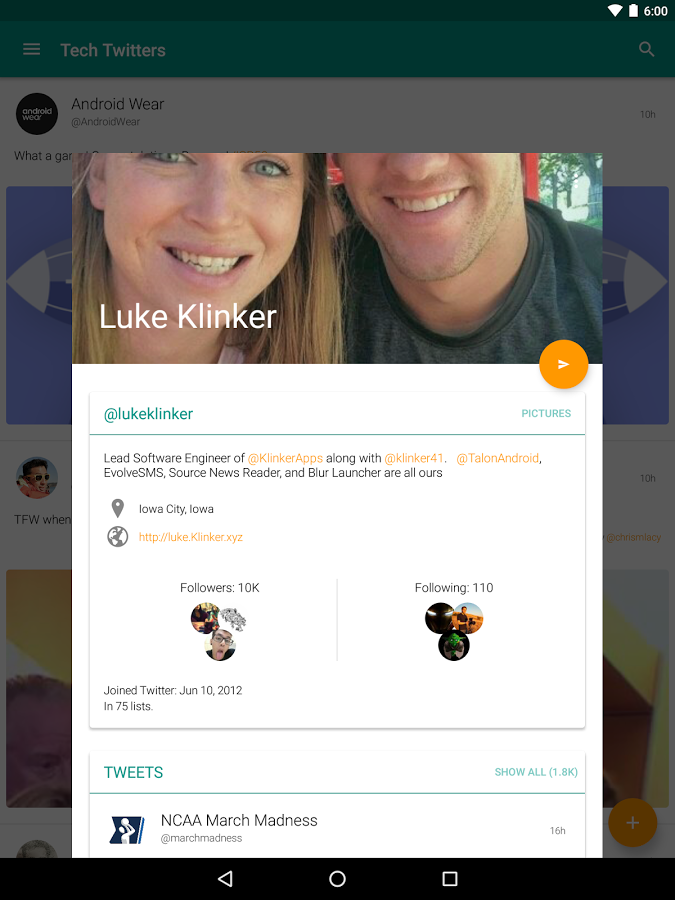Viewport: 675px width, 900px height.
Task: View Followers: 10K avatar cluster
Action: click(219, 631)
